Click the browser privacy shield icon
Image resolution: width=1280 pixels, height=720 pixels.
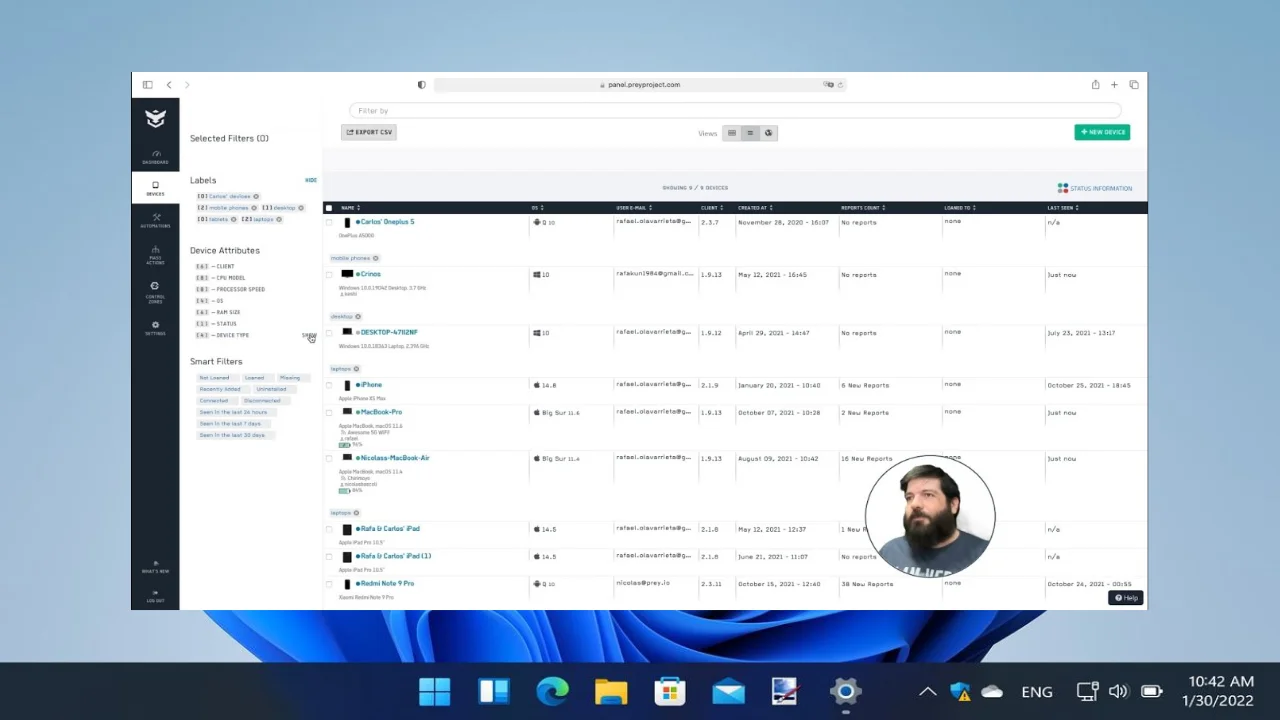(x=421, y=85)
